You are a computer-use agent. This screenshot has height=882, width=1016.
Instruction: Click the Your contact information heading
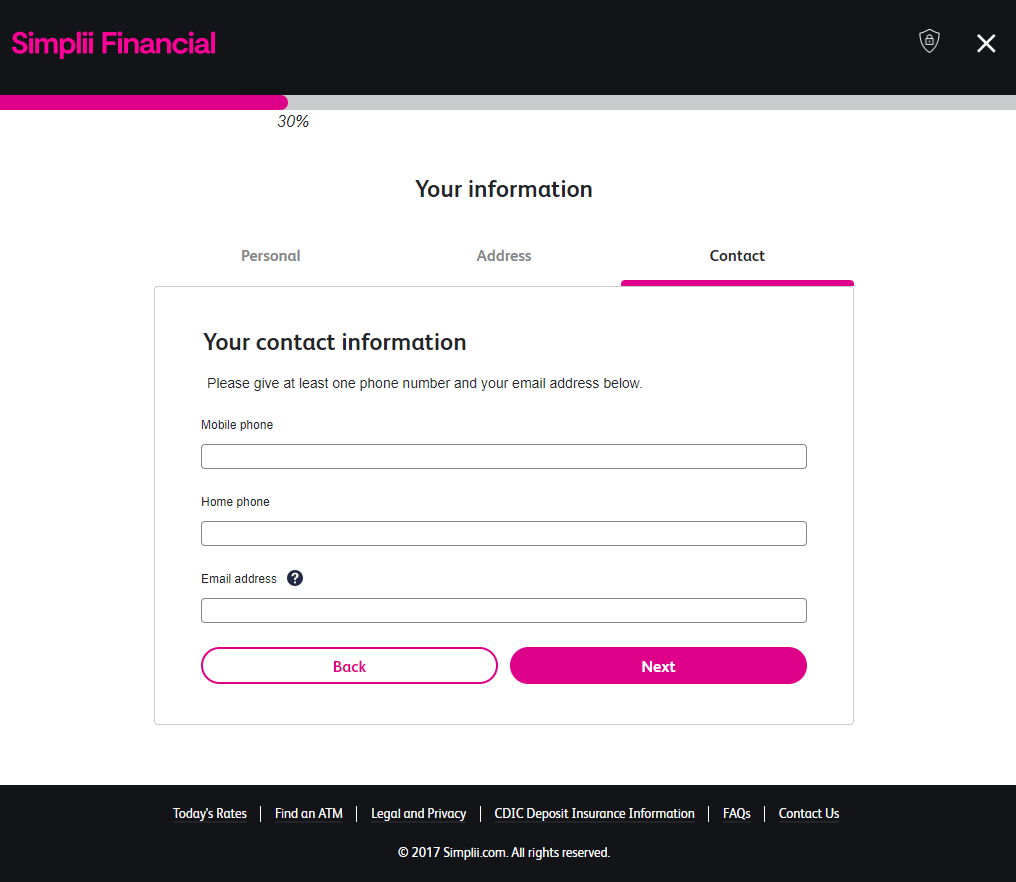point(335,342)
